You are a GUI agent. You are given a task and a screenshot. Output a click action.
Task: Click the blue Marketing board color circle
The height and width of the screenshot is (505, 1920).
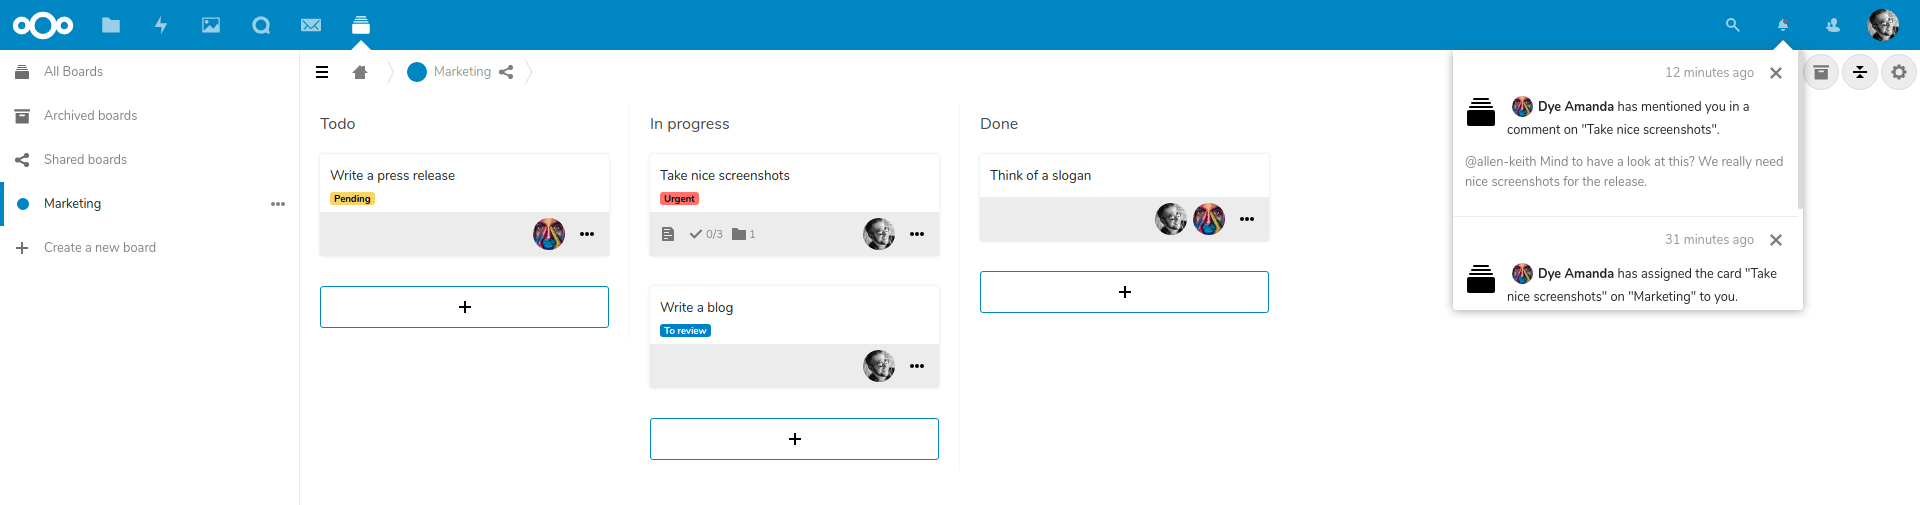point(417,72)
